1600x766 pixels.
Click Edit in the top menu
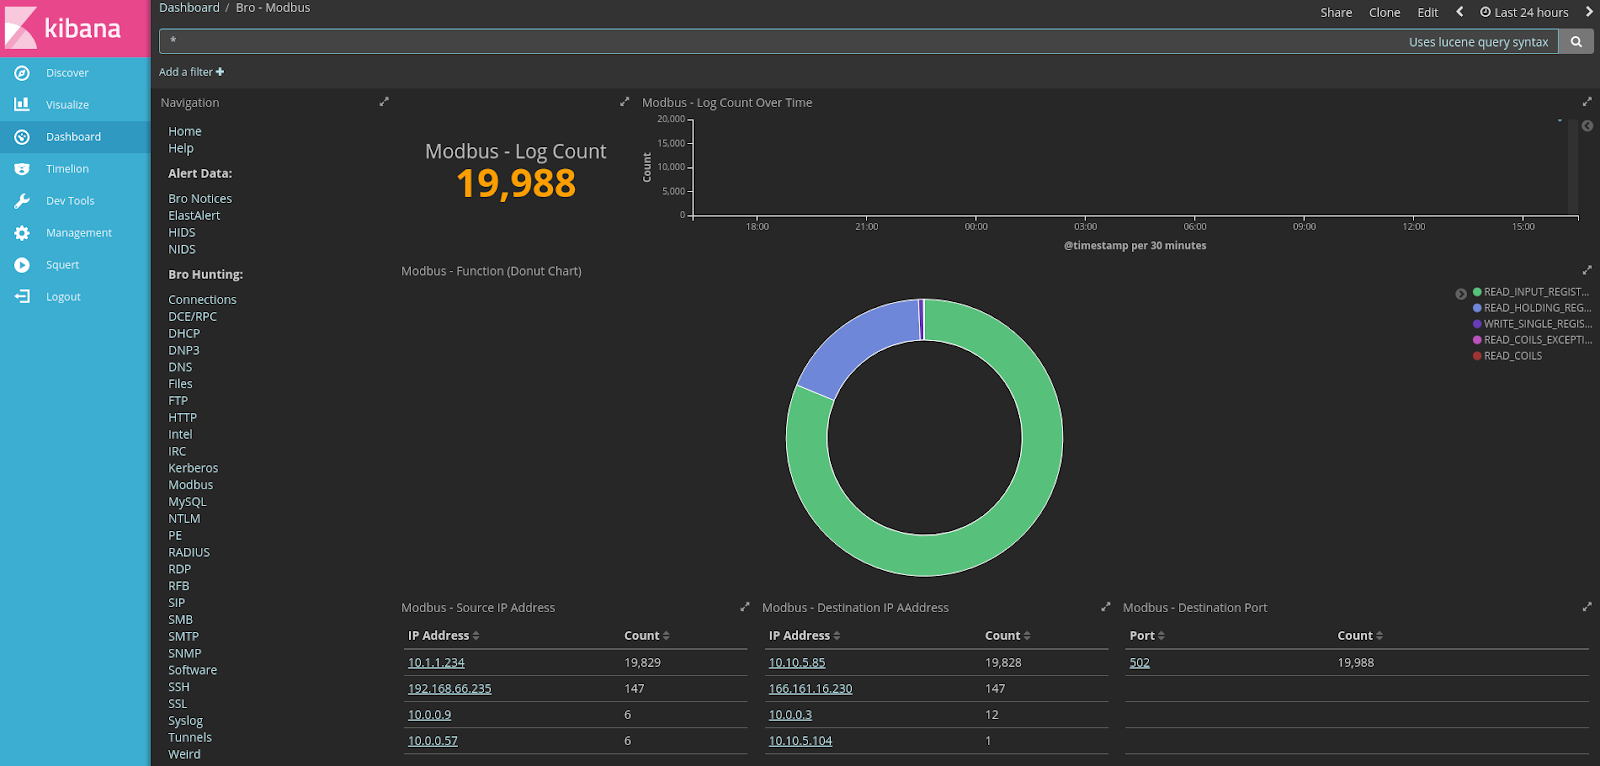pos(1428,13)
